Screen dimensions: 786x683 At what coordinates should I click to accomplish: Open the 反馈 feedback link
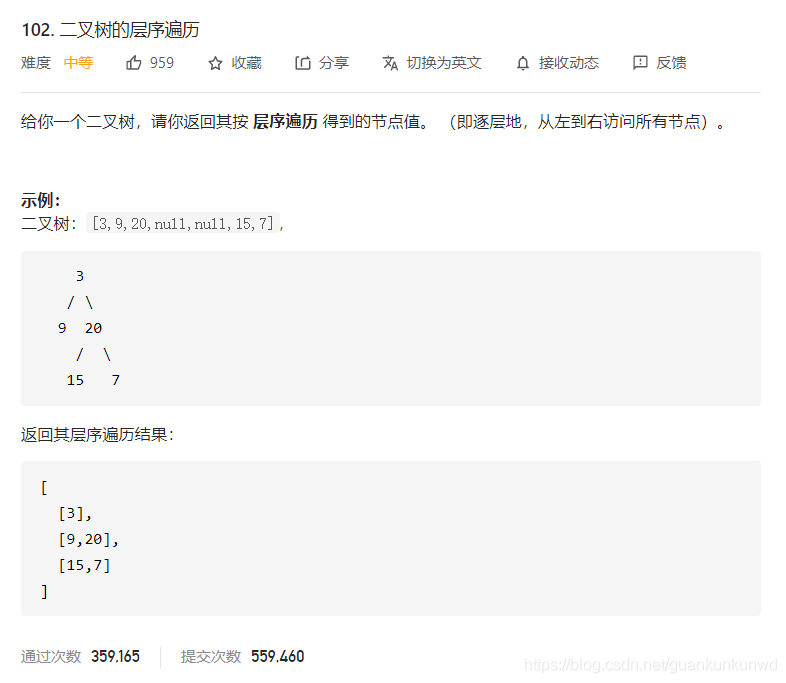click(x=671, y=63)
